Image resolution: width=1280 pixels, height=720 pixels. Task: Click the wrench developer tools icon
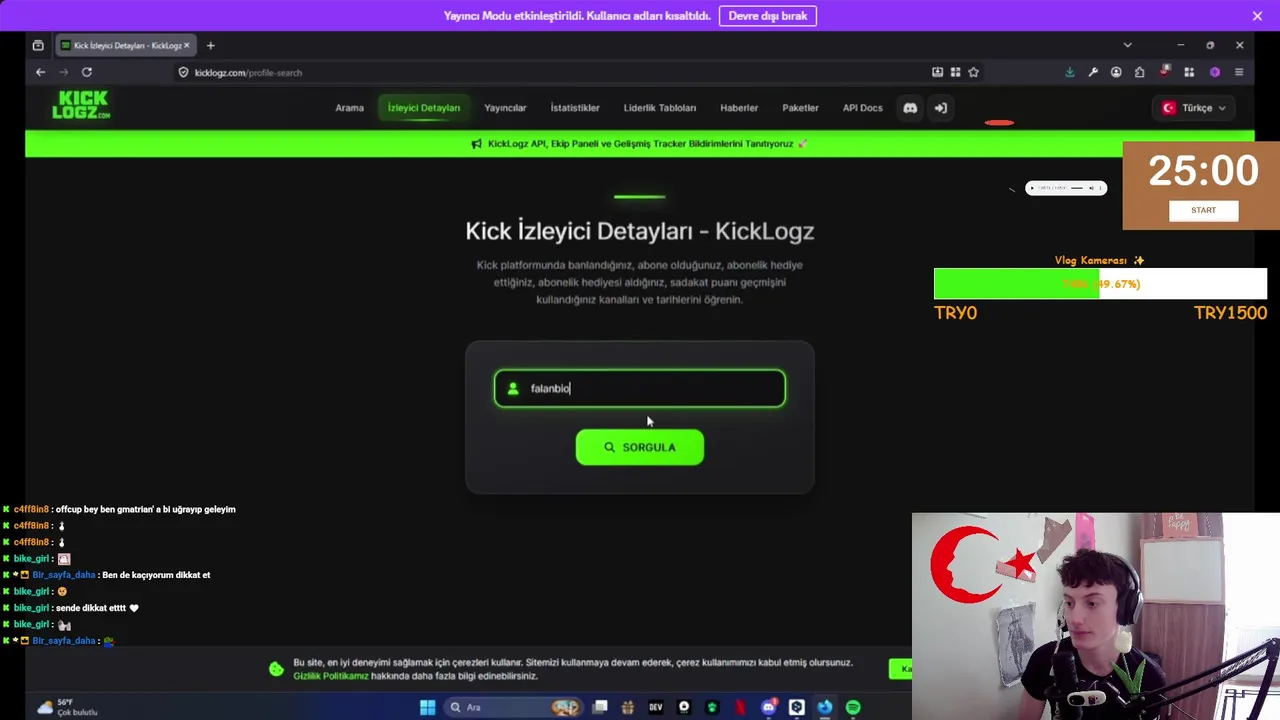pyautogui.click(x=1093, y=72)
